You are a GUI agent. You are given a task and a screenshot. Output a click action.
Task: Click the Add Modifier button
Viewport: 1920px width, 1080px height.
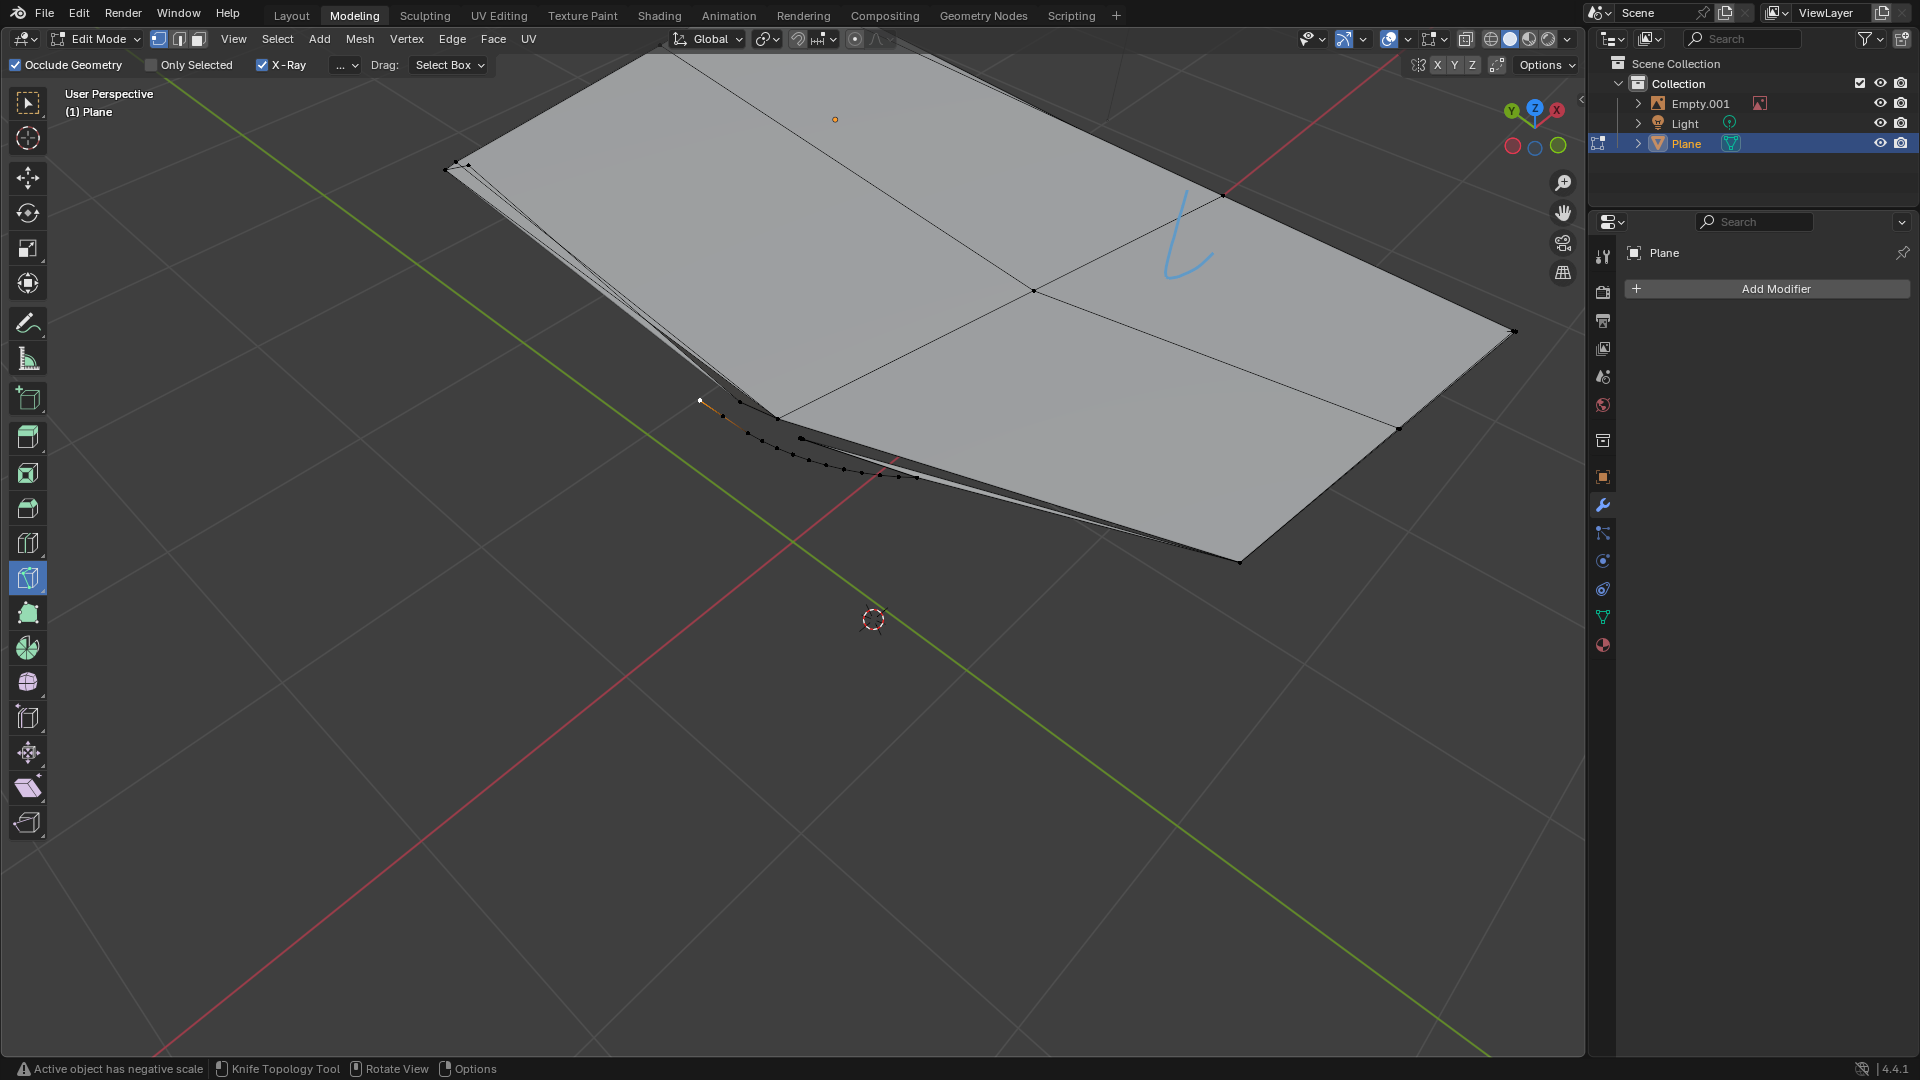click(1767, 289)
